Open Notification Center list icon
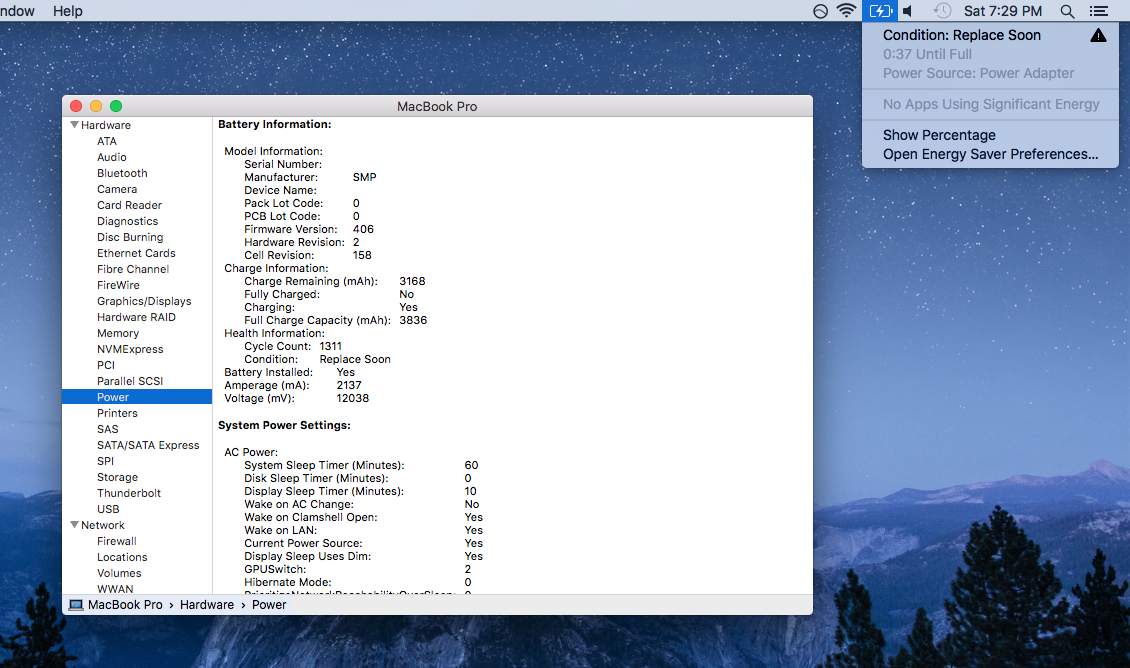The image size is (1130, 668). click(x=1098, y=11)
